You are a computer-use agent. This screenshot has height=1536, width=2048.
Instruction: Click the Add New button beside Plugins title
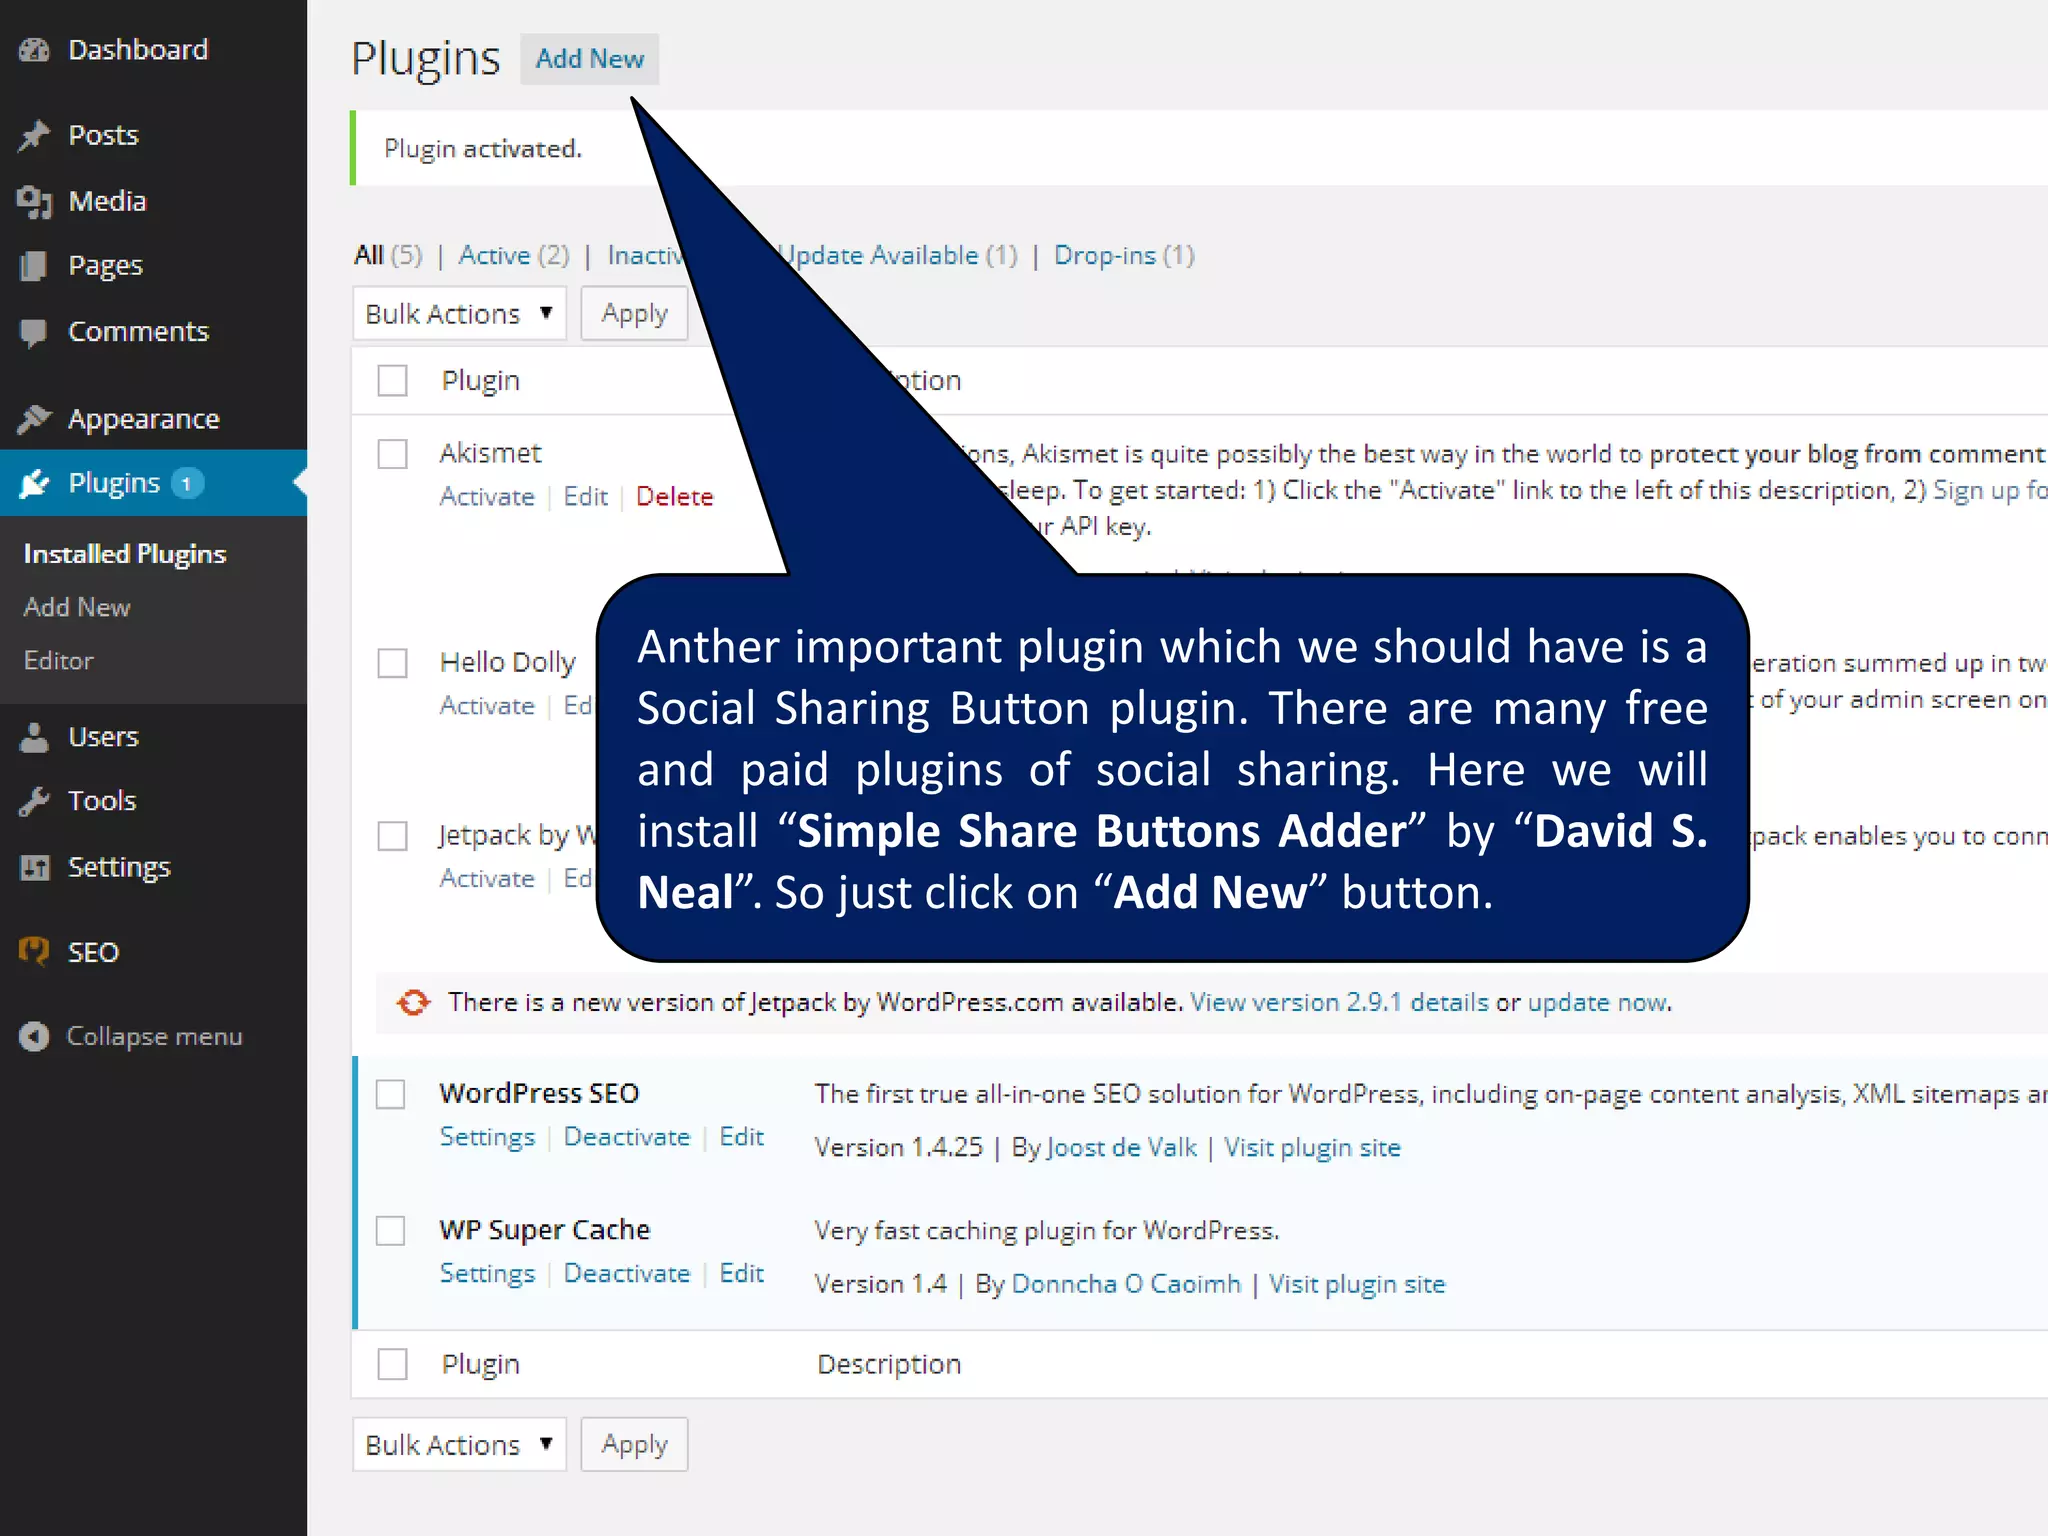tap(589, 59)
